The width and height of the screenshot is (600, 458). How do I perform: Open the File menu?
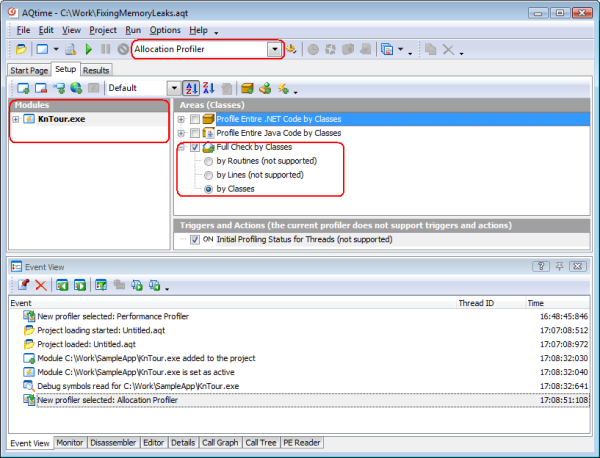(x=23, y=30)
